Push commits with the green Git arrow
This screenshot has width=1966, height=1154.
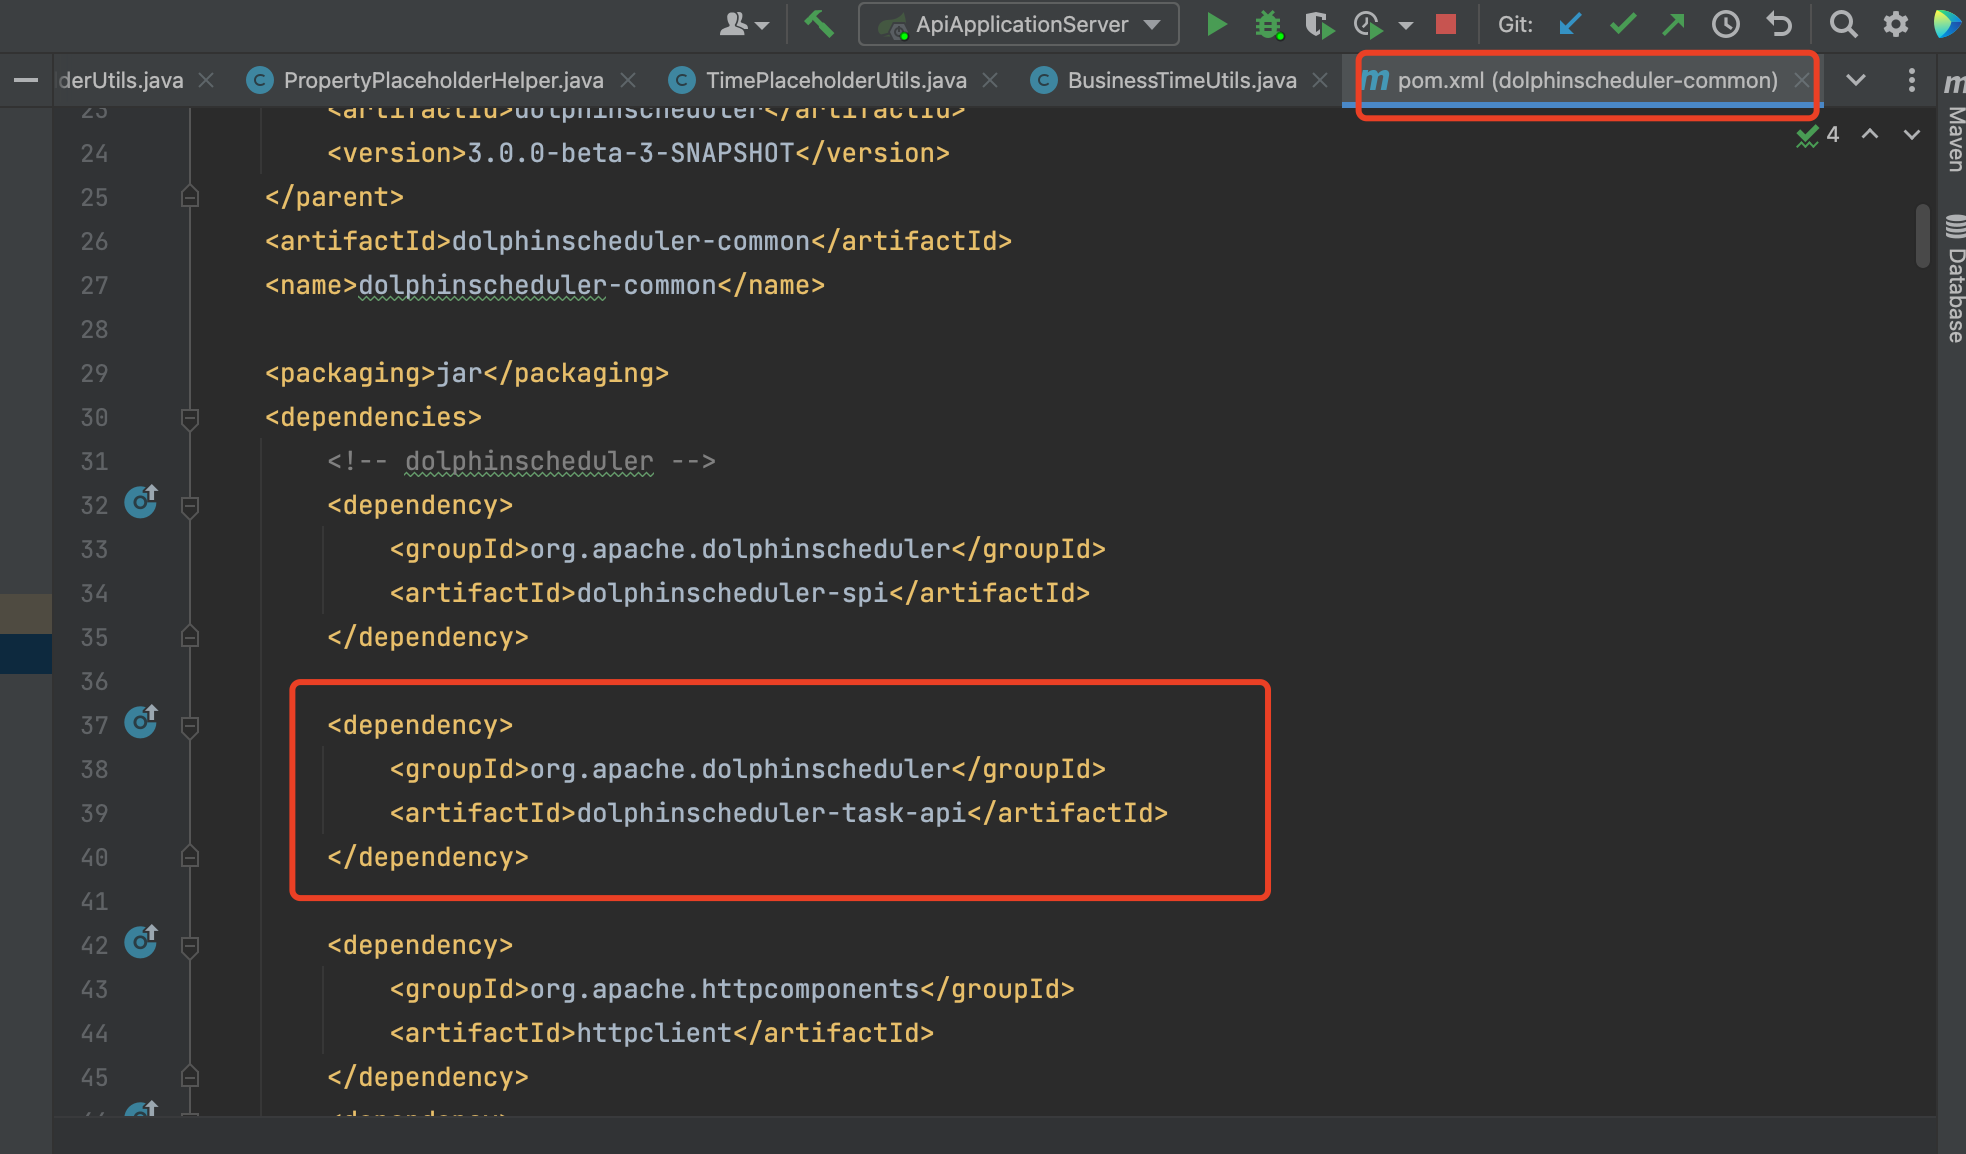click(x=1673, y=24)
